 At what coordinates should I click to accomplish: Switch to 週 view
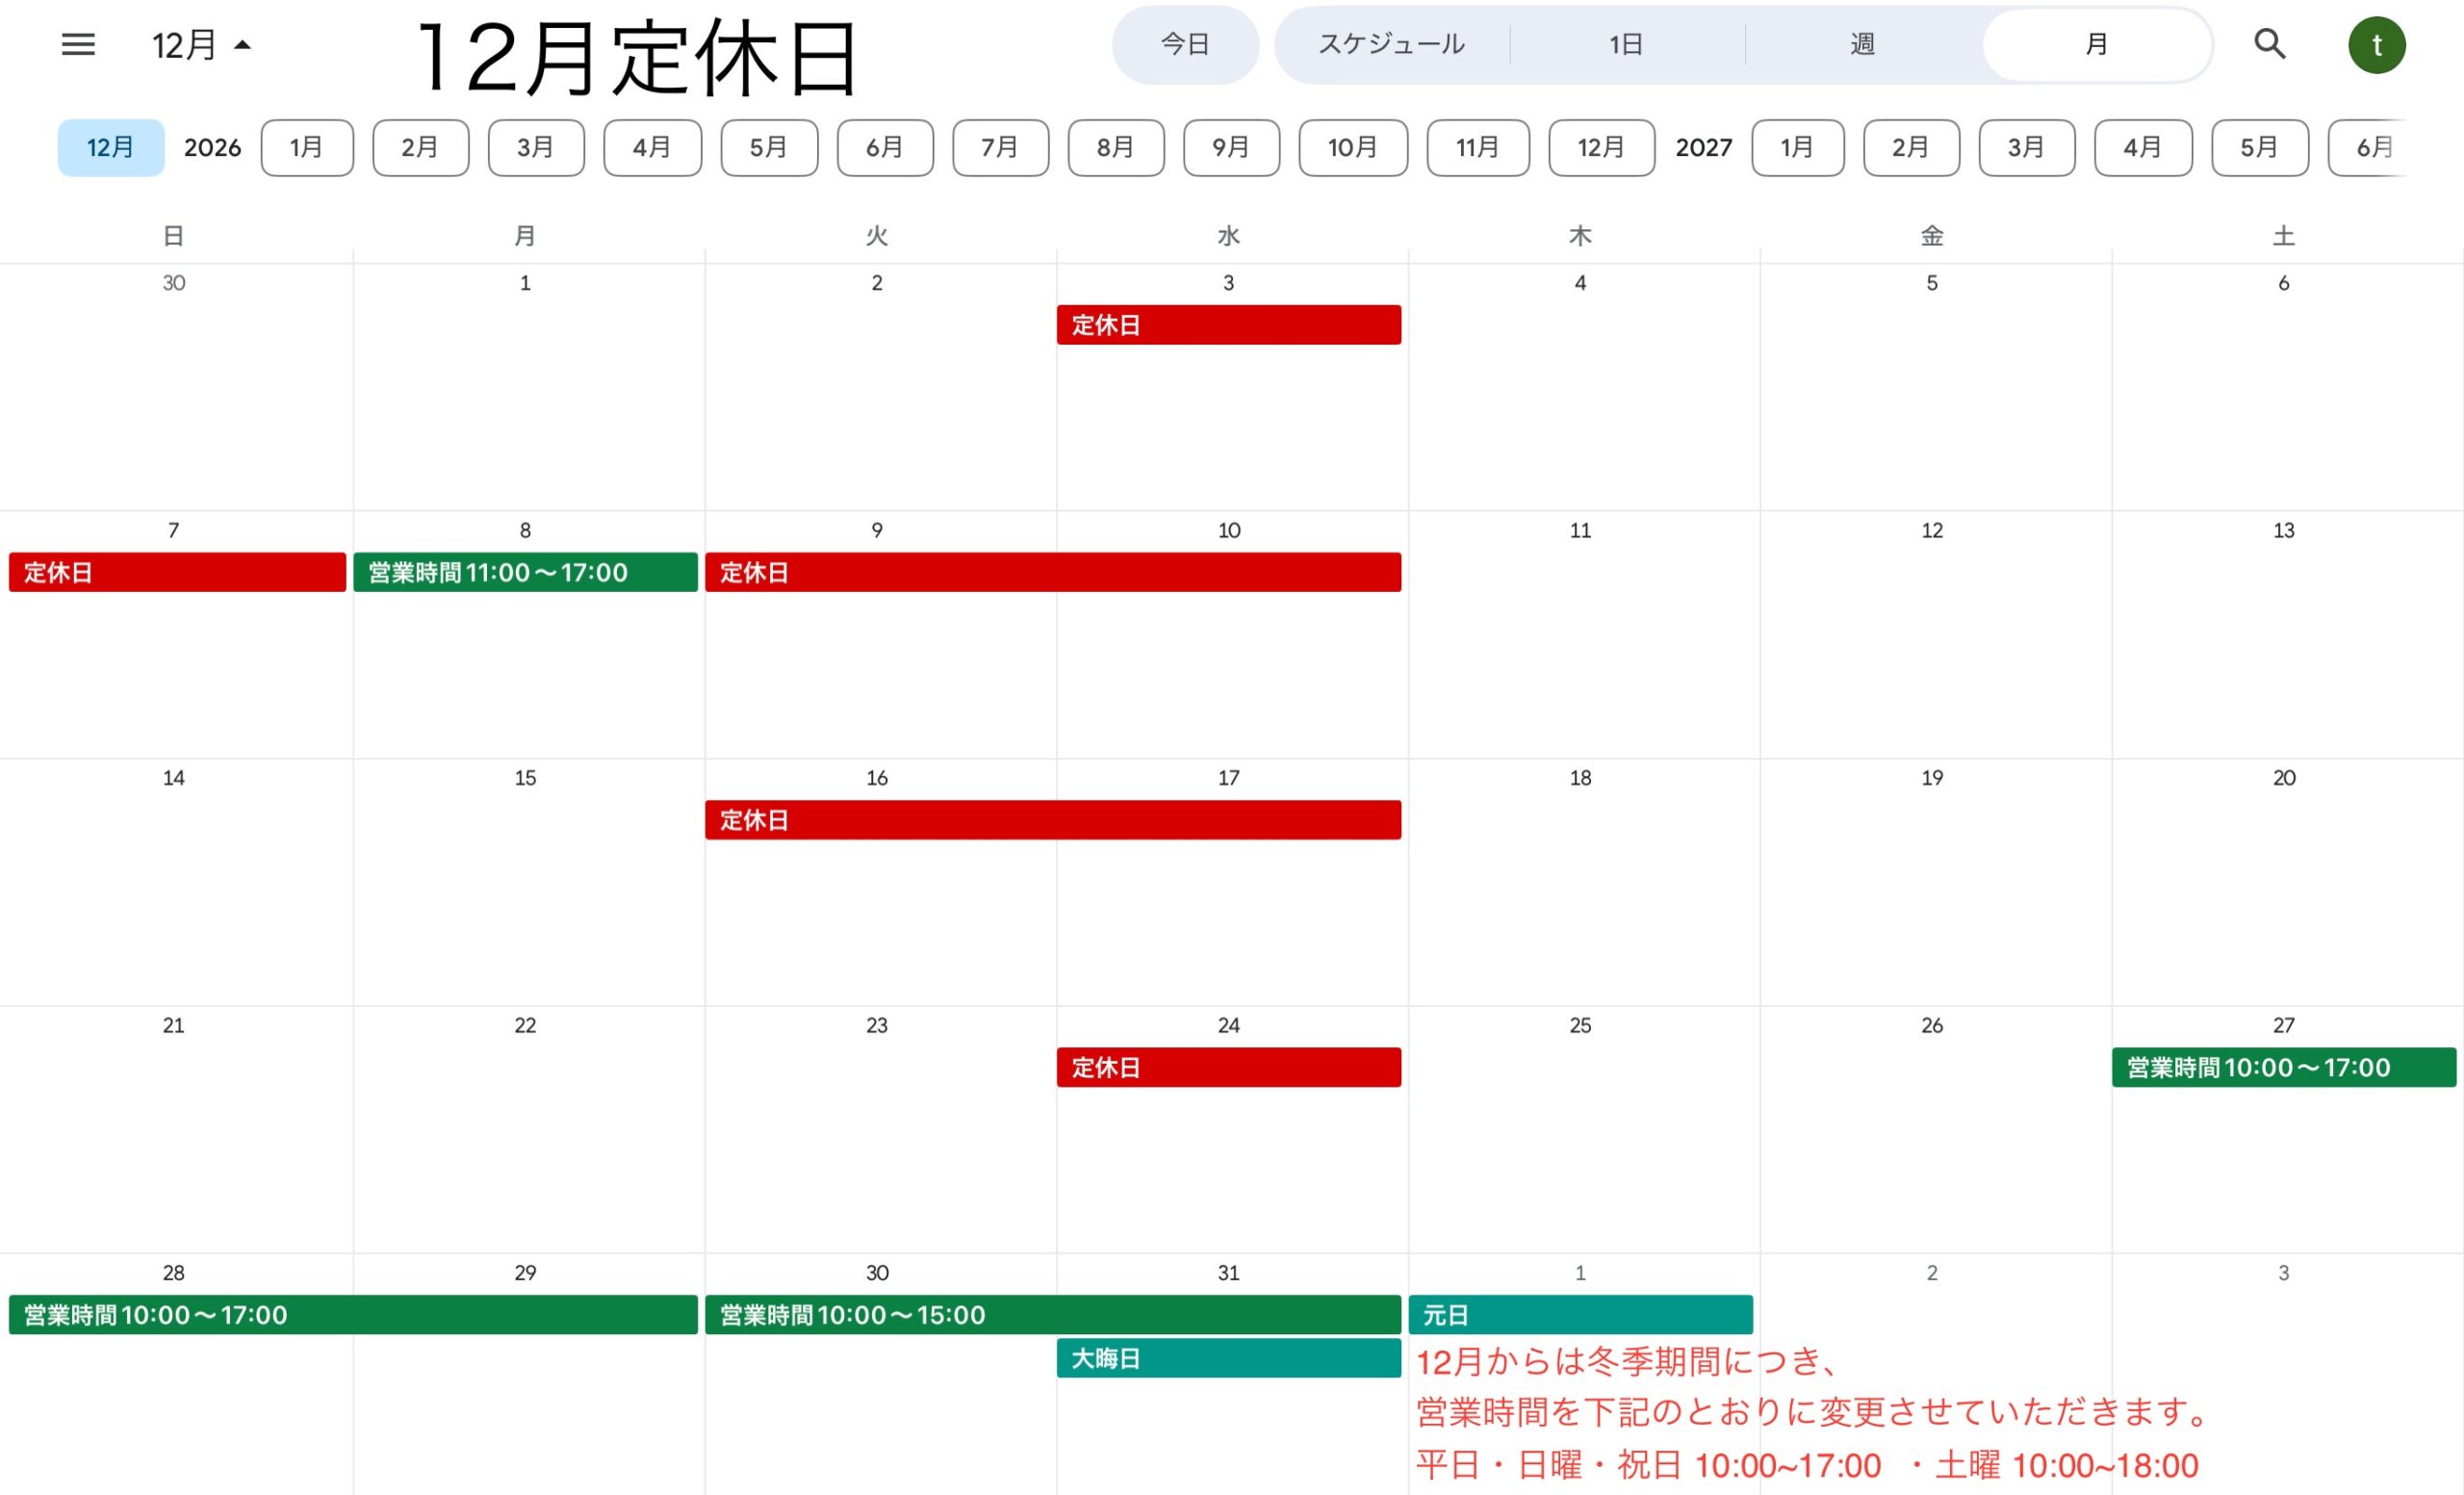pos(1861,45)
